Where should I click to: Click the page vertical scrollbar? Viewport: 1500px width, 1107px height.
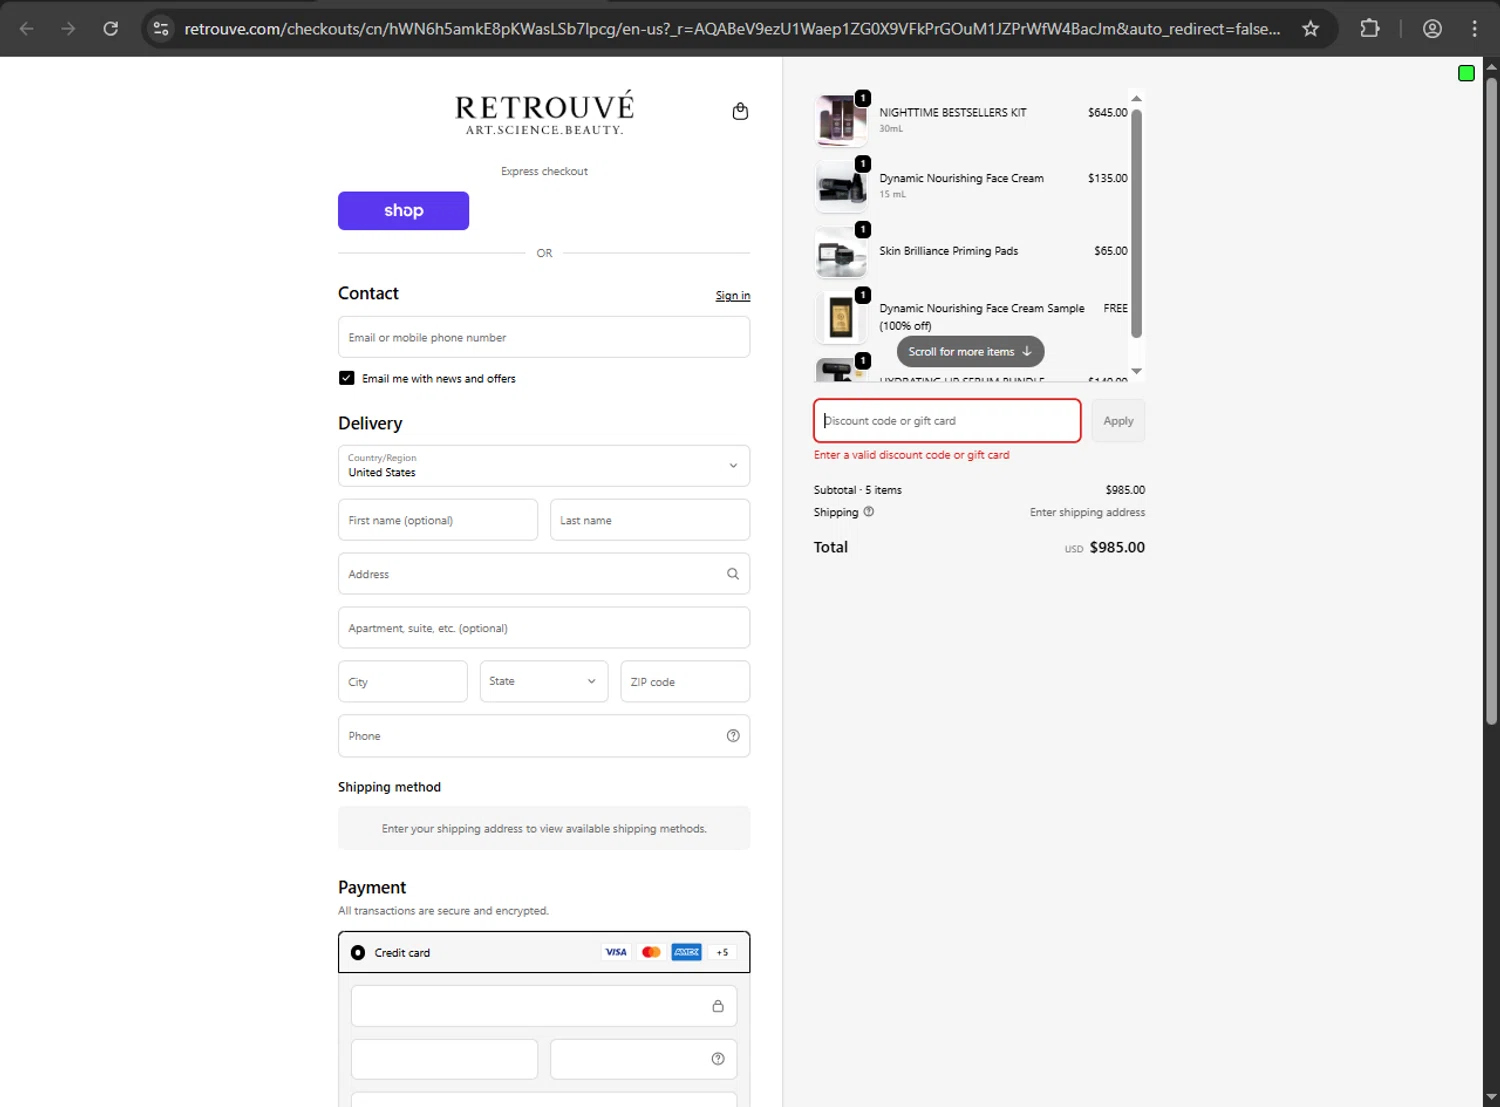click(x=1491, y=400)
